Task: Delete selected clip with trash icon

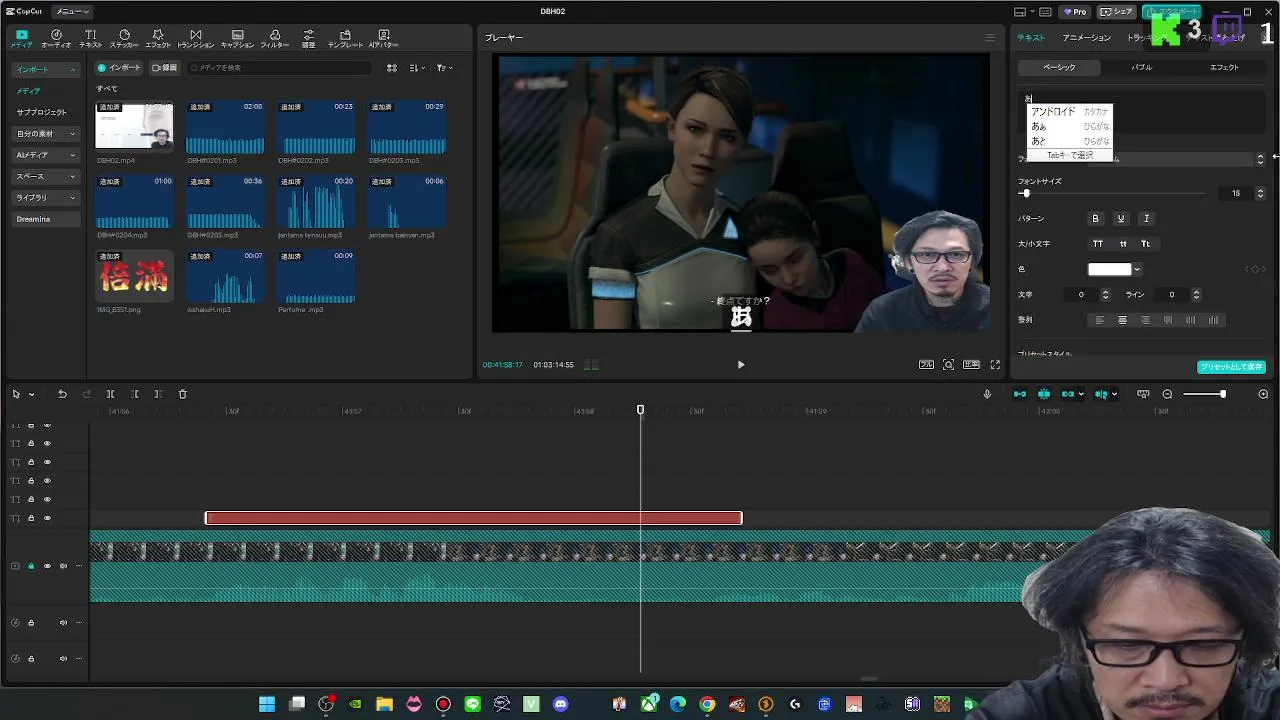Action: pyautogui.click(x=182, y=394)
